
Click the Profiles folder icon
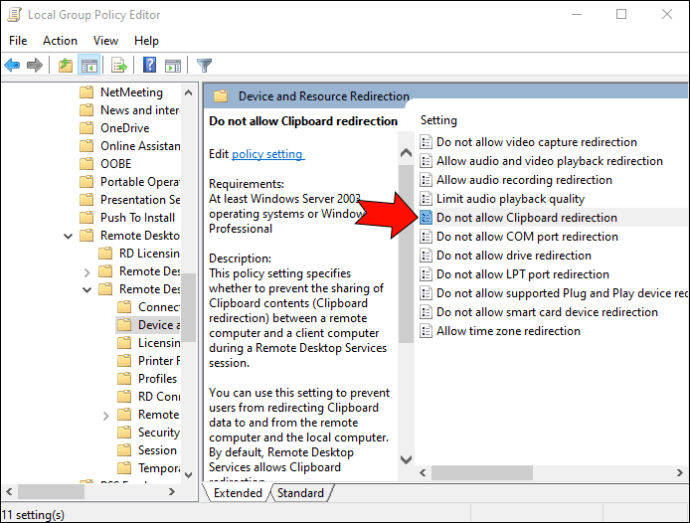click(x=125, y=379)
